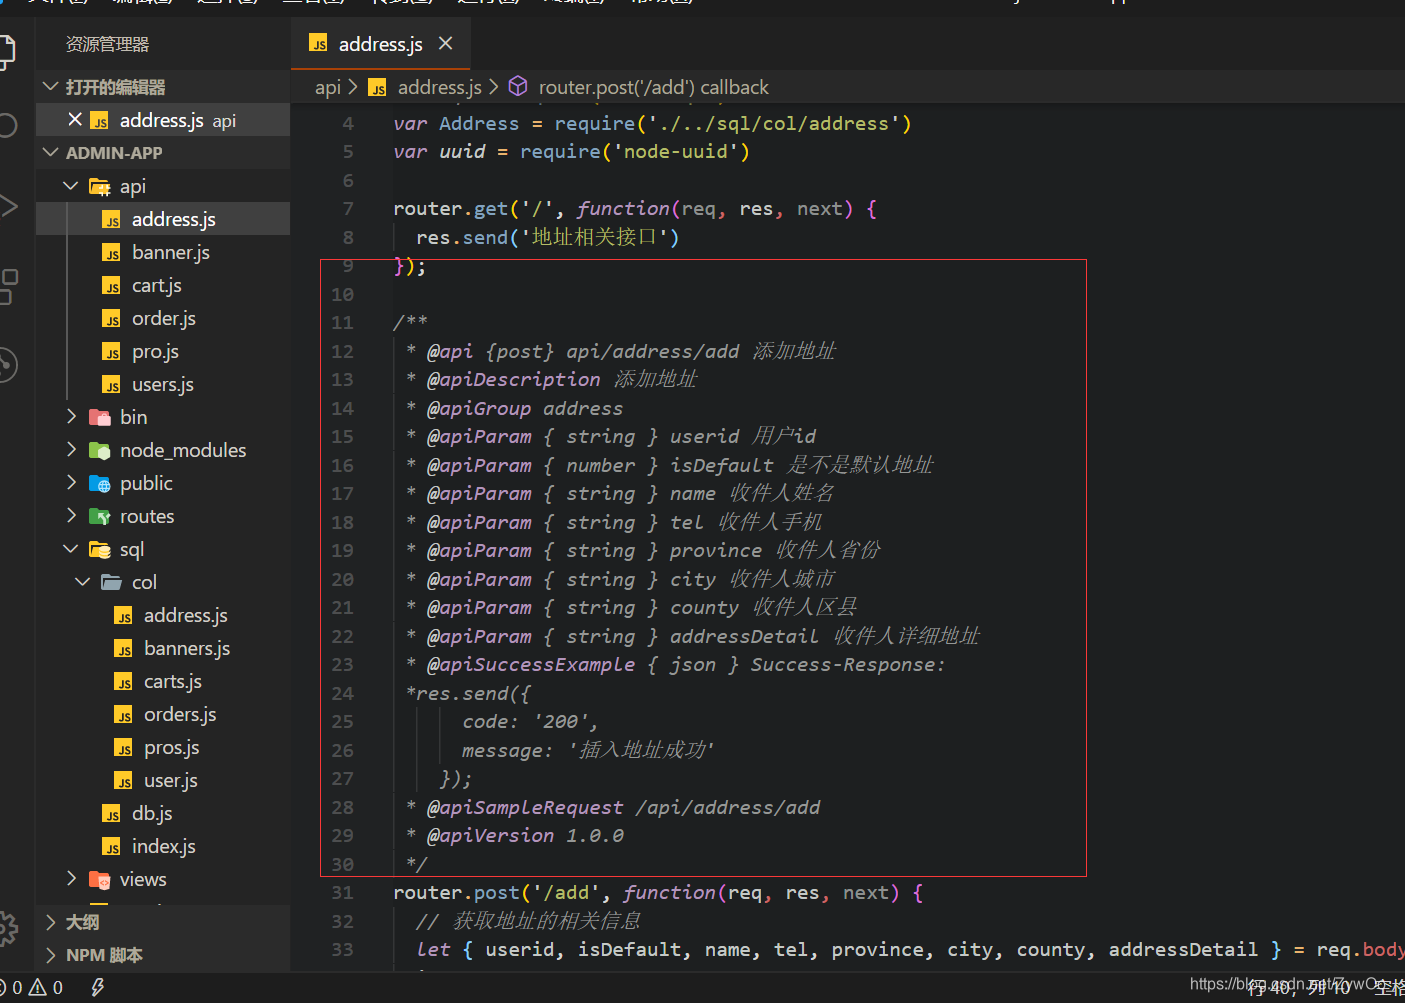
Task: Click the api breadcrumb segment
Action: pos(328,87)
